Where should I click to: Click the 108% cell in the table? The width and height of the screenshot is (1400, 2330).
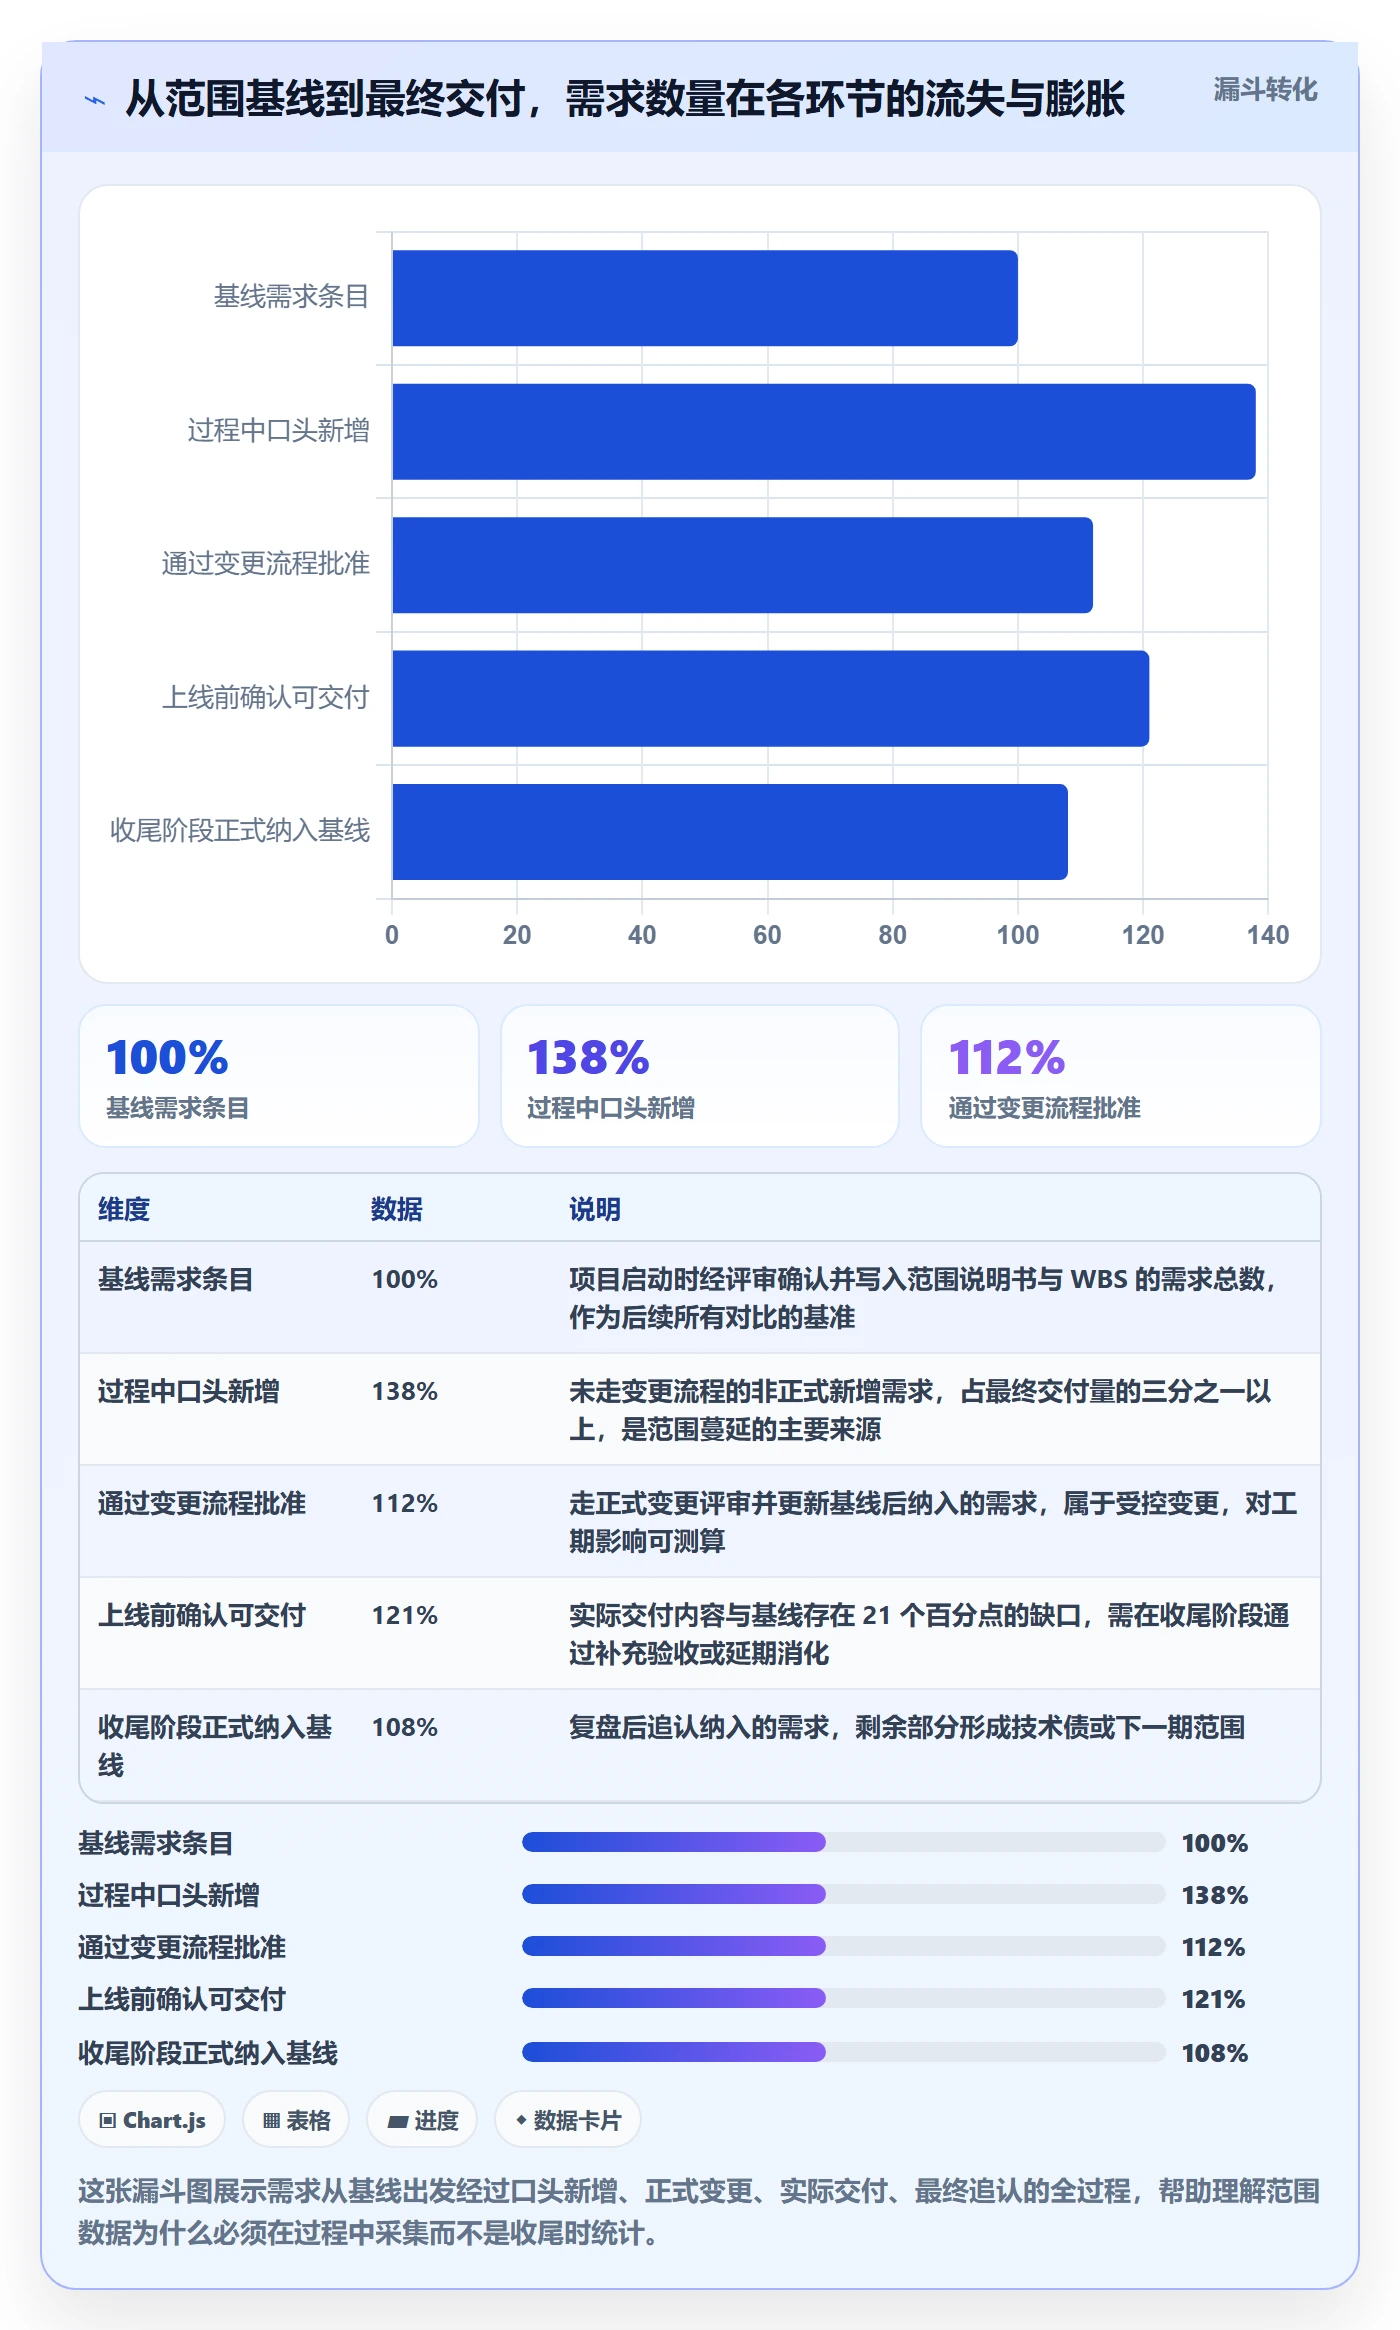pyautogui.click(x=405, y=1727)
